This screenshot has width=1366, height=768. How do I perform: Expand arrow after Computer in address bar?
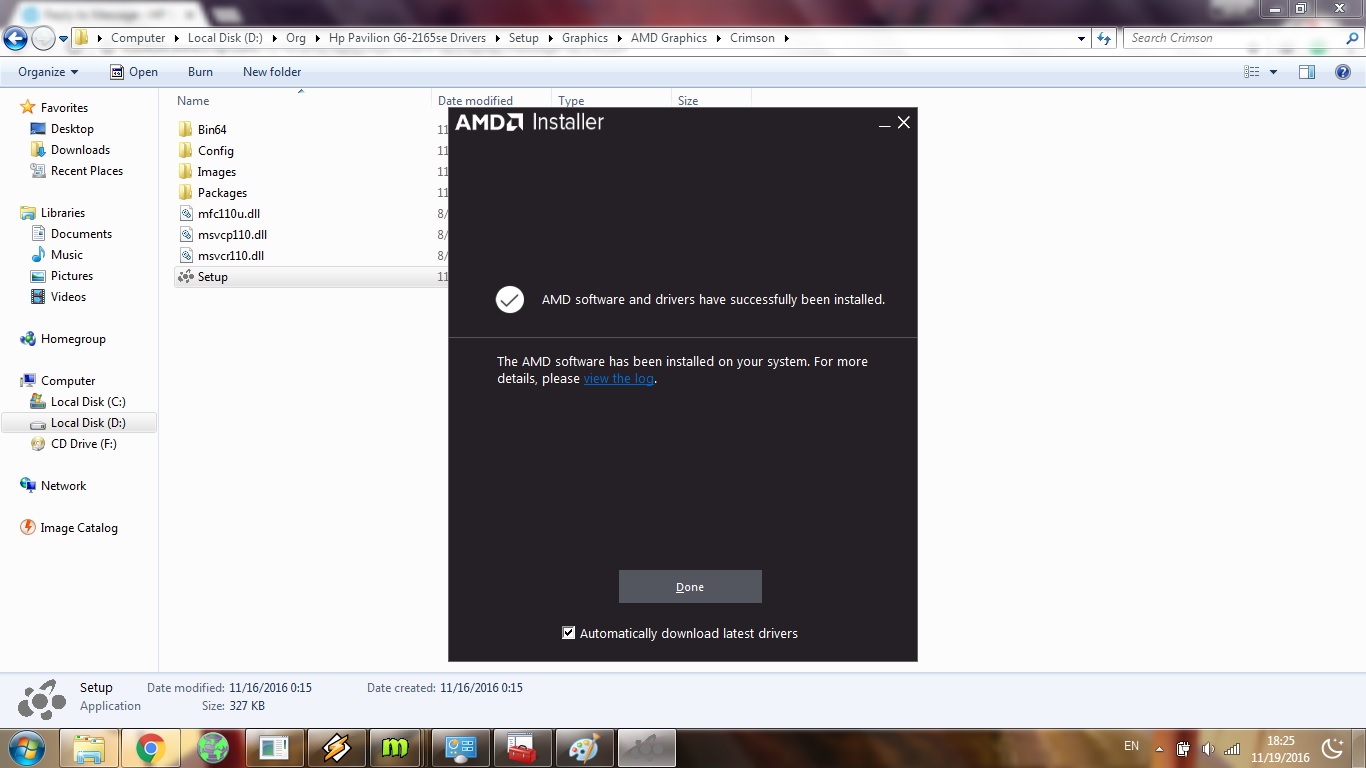177,38
